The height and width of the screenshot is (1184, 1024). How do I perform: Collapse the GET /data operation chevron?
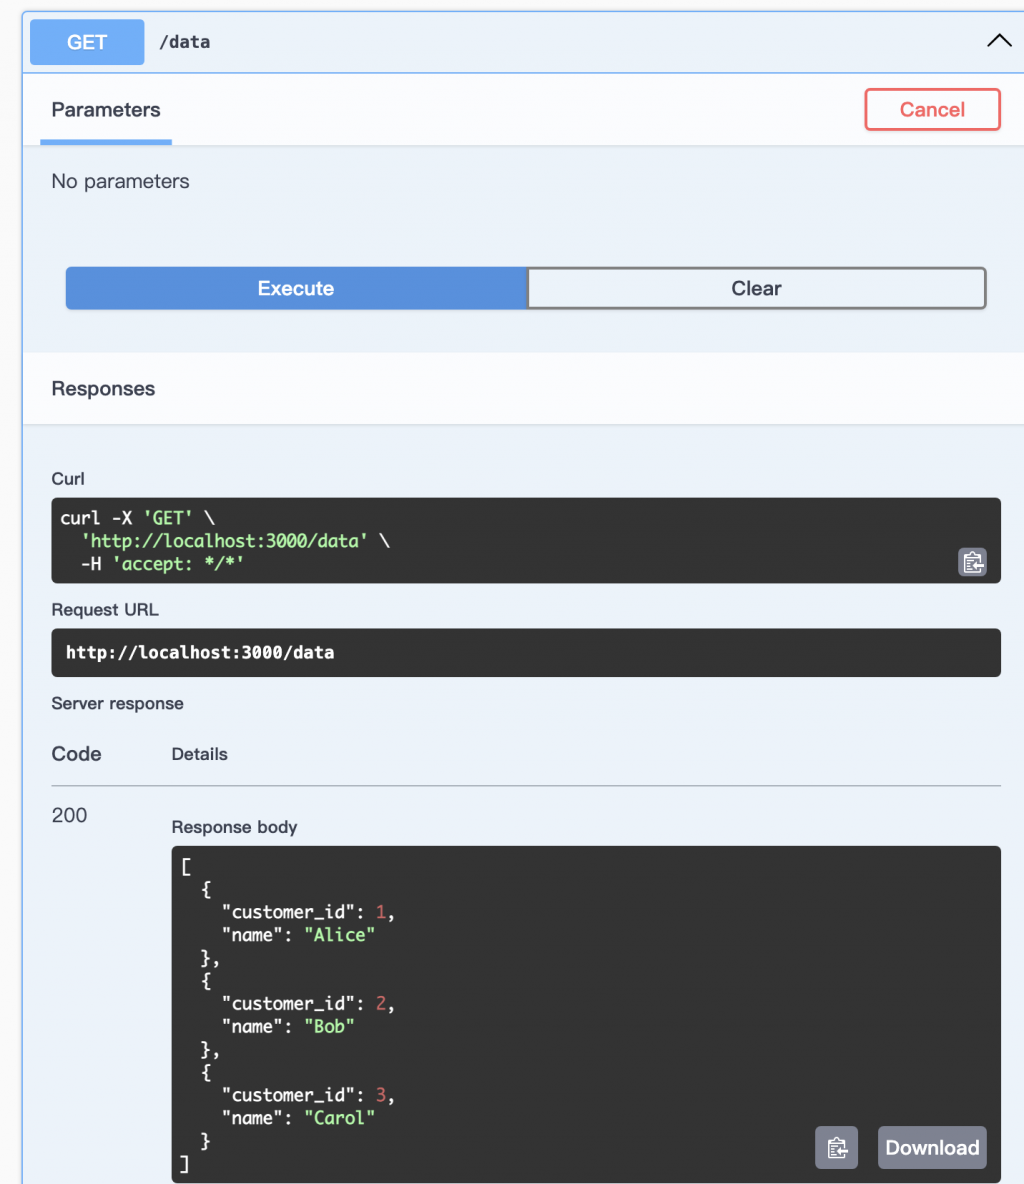tap(999, 41)
